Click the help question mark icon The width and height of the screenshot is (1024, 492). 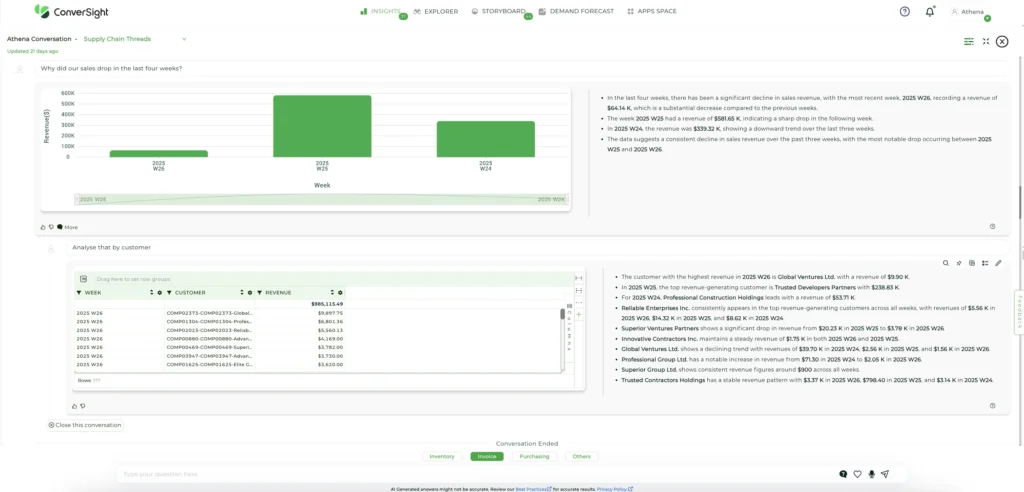904,12
